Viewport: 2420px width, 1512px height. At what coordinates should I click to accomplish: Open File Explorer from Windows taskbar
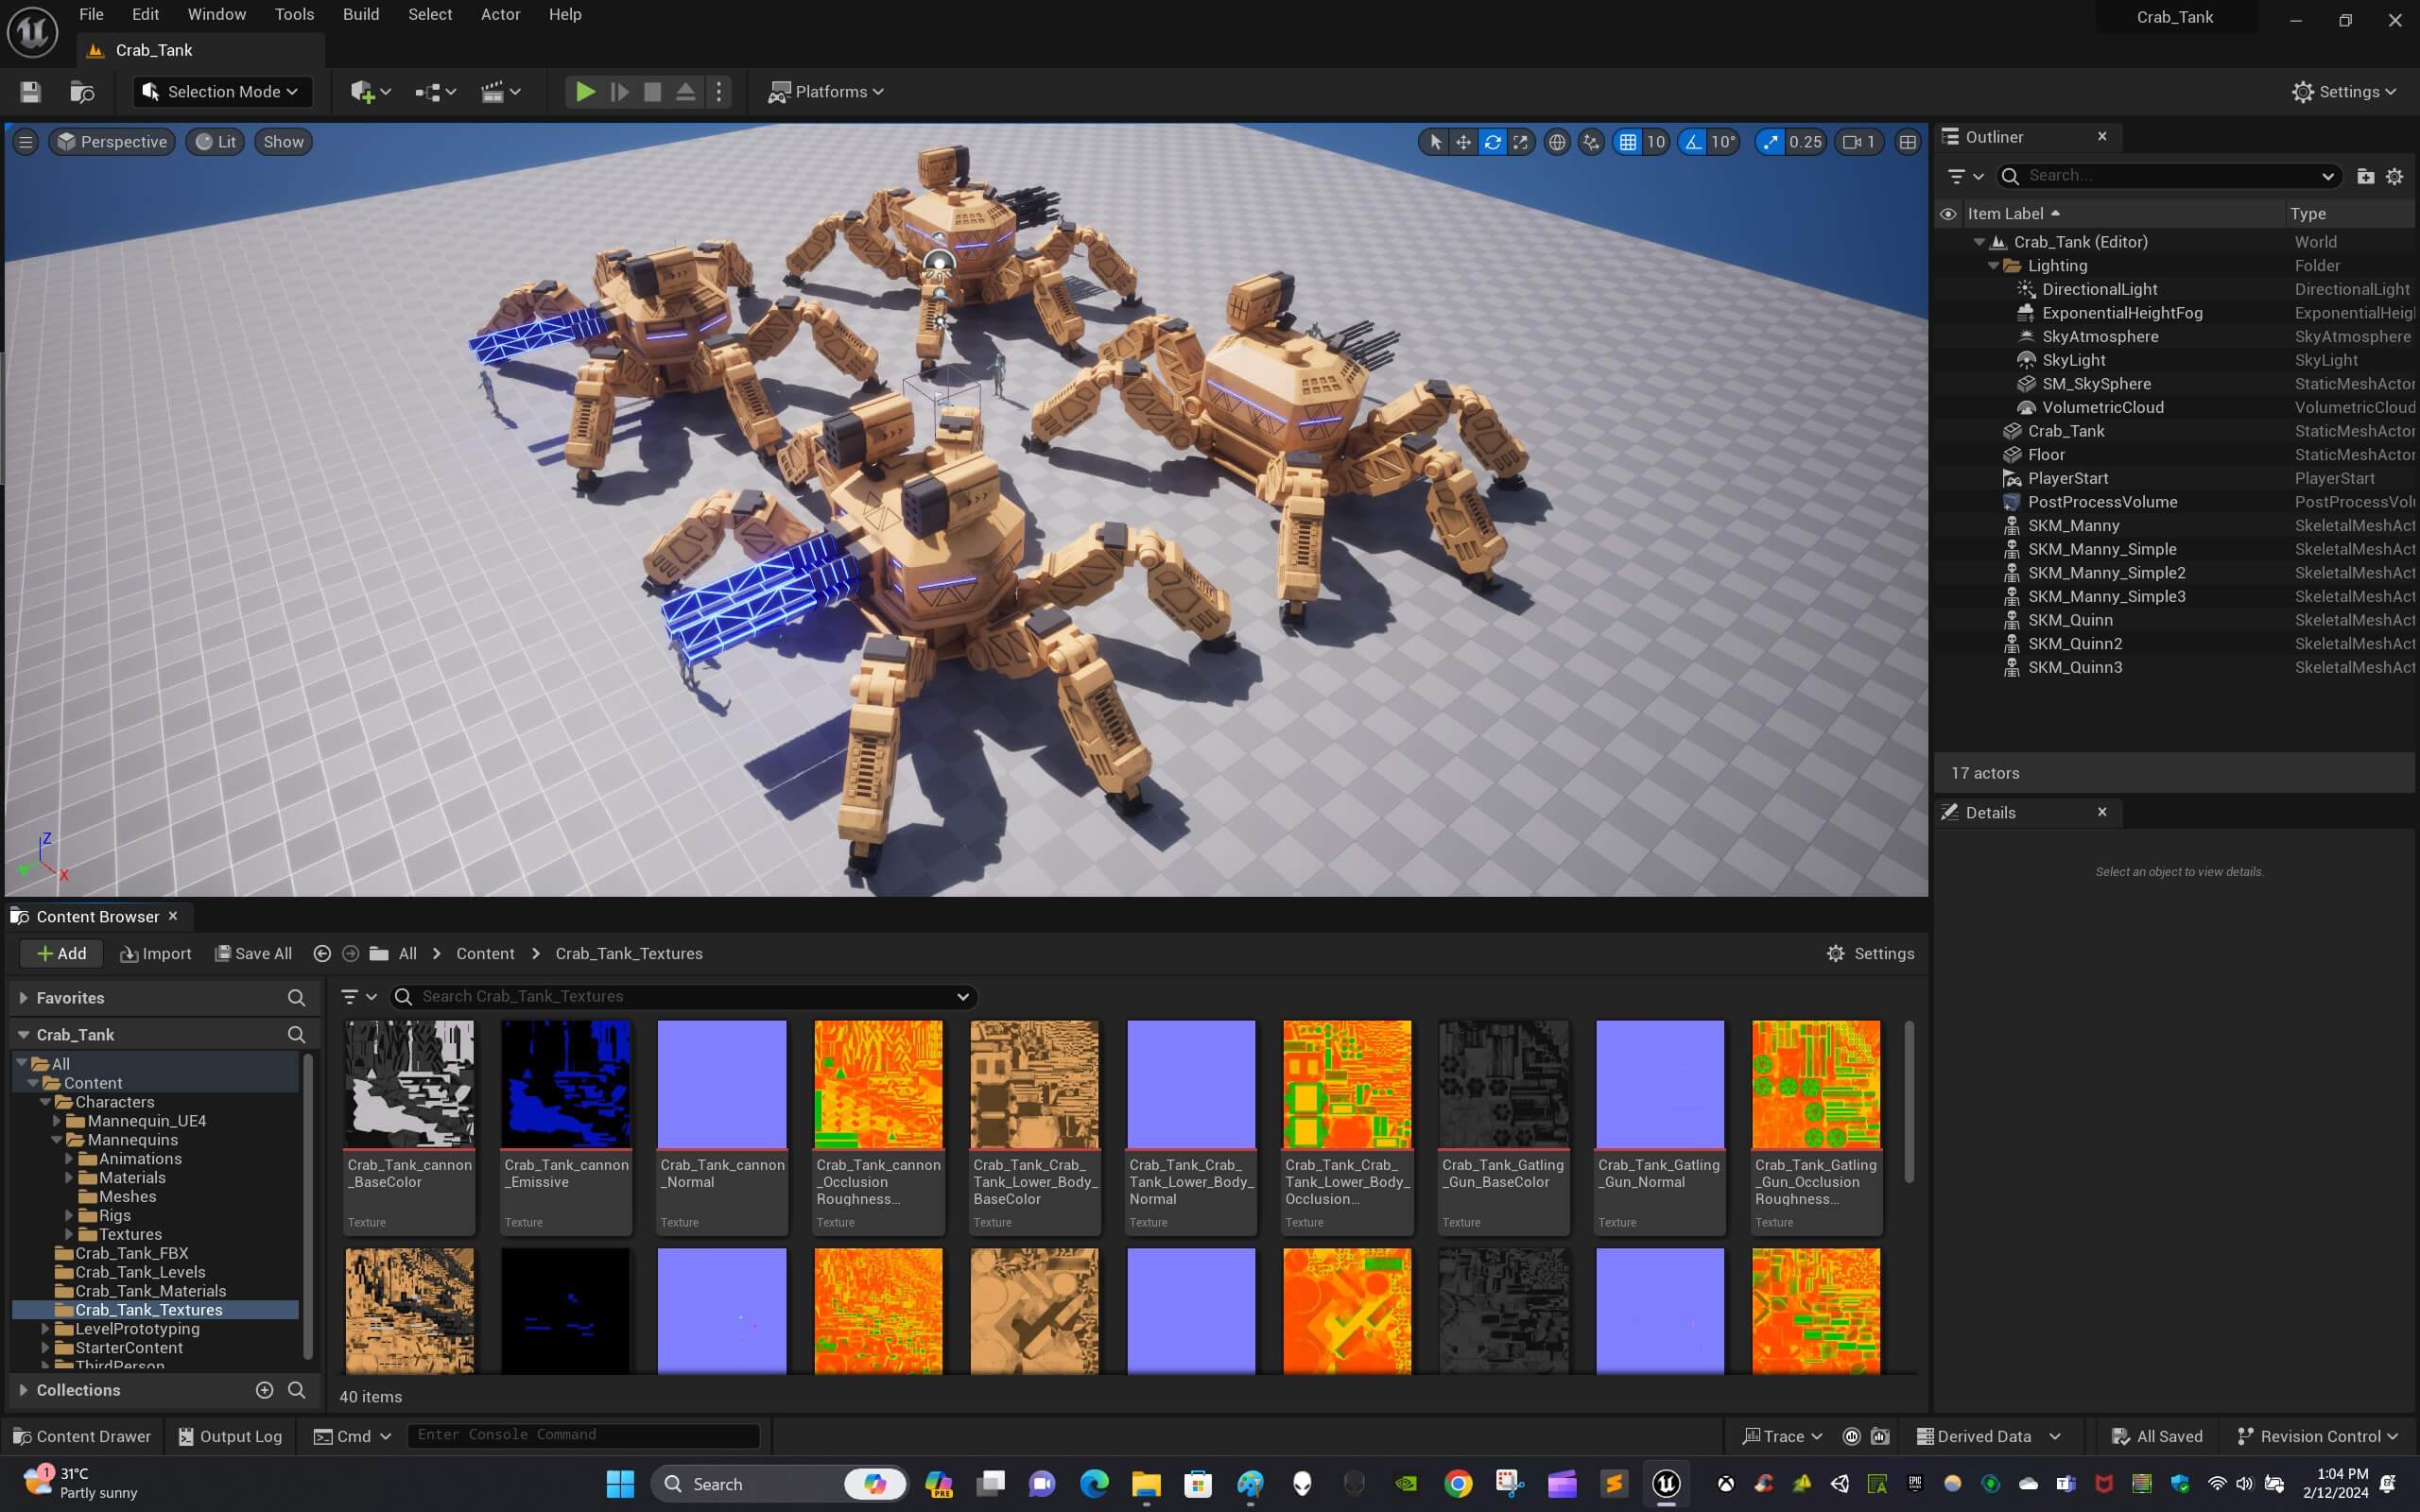(1146, 1484)
